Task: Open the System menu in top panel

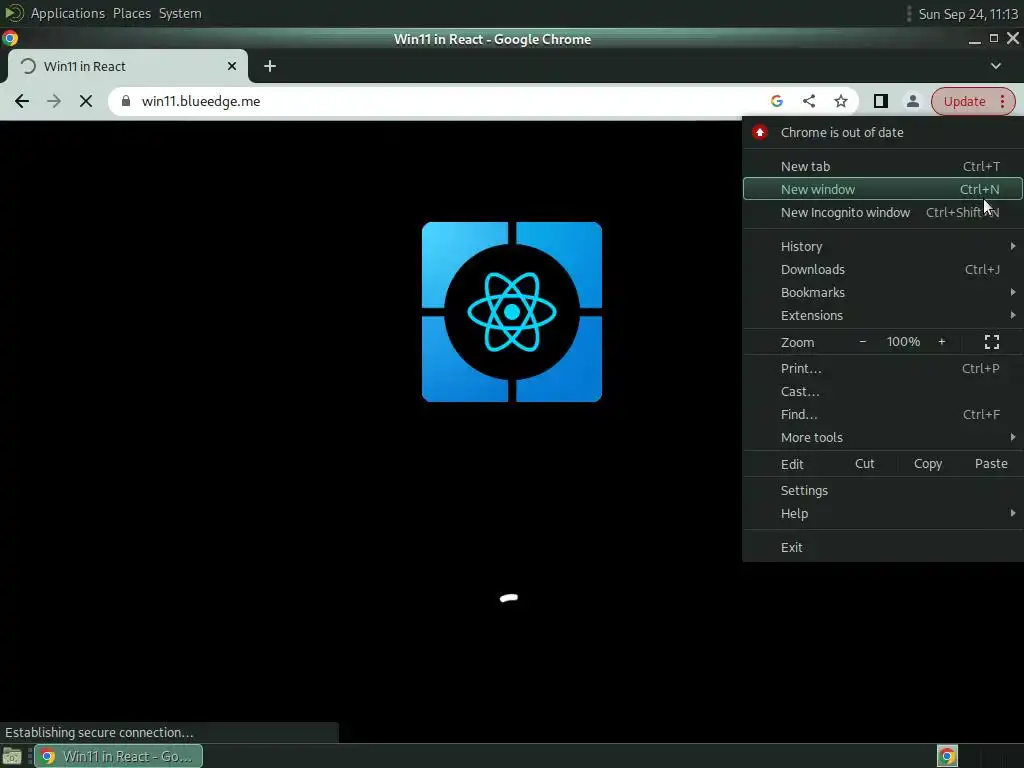Action: pyautogui.click(x=180, y=13)
